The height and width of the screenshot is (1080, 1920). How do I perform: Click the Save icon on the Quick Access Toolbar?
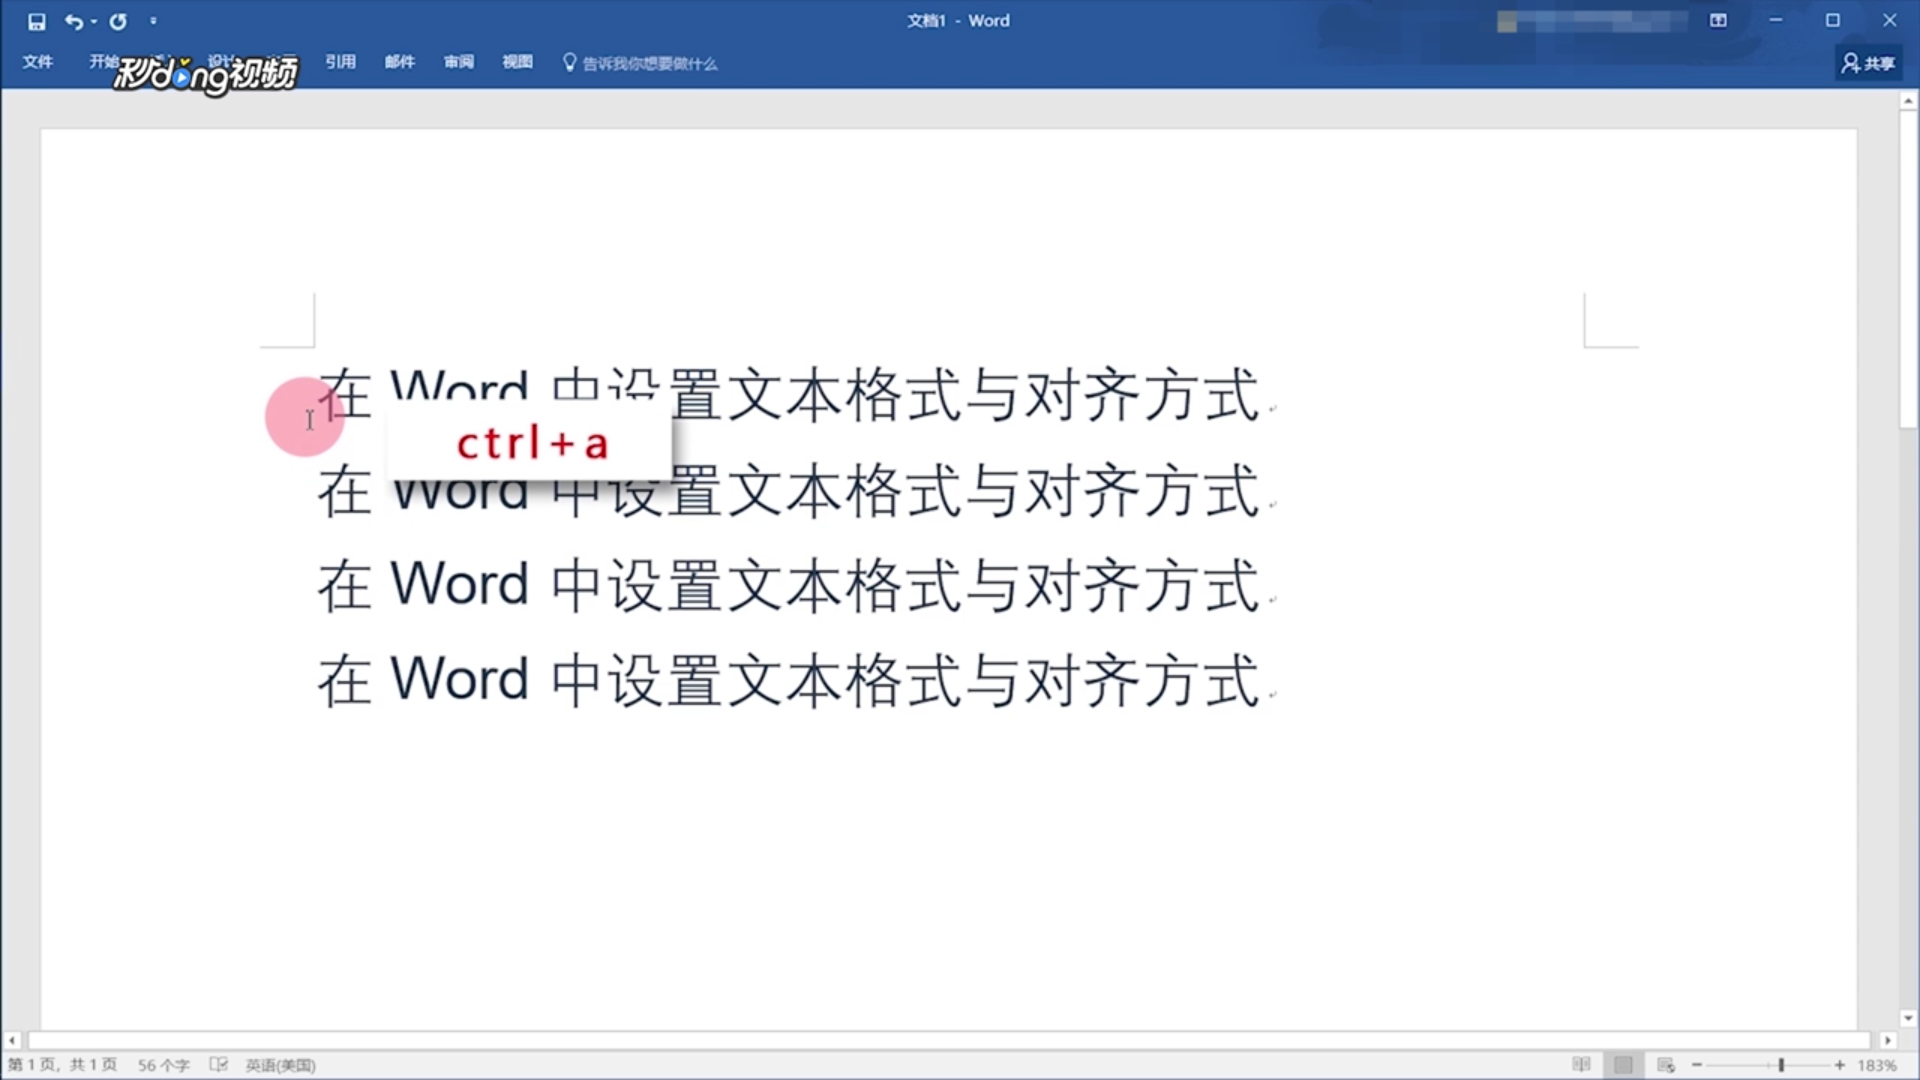click(36, 20)
